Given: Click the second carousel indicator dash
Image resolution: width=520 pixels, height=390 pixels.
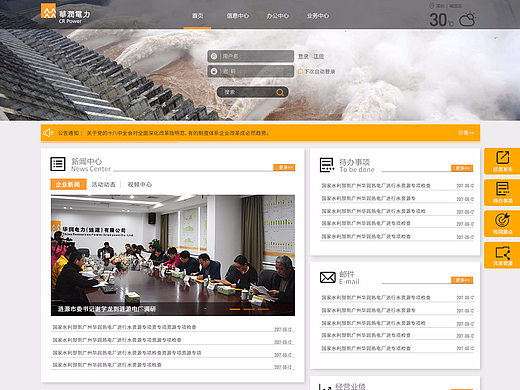Looking at the screenshot, I should pos(249,309).
